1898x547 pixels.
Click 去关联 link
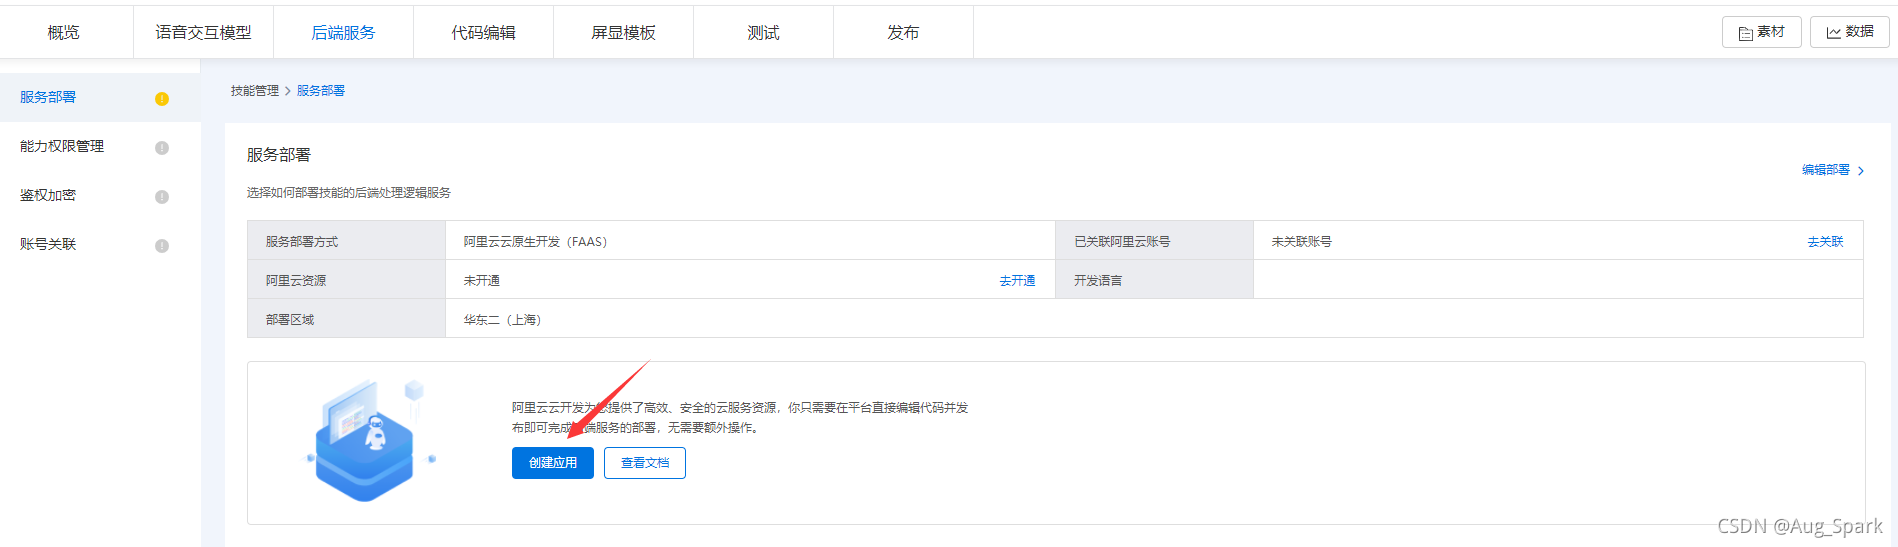click(1826, 242)
